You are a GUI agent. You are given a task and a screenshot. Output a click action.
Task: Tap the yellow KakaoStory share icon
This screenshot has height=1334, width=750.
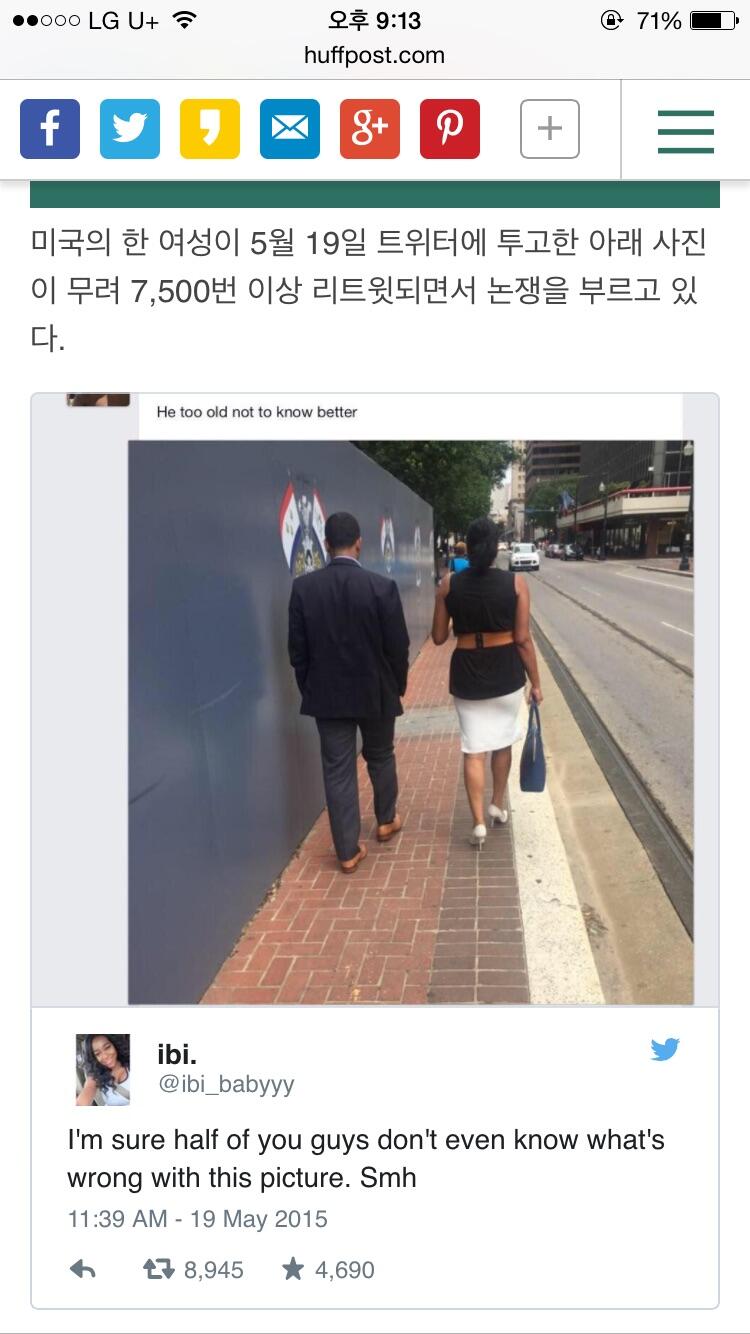tap(210, 129)
